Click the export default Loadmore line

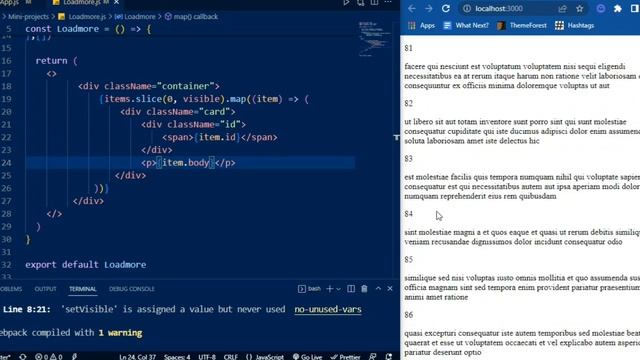tap(86, 264)
